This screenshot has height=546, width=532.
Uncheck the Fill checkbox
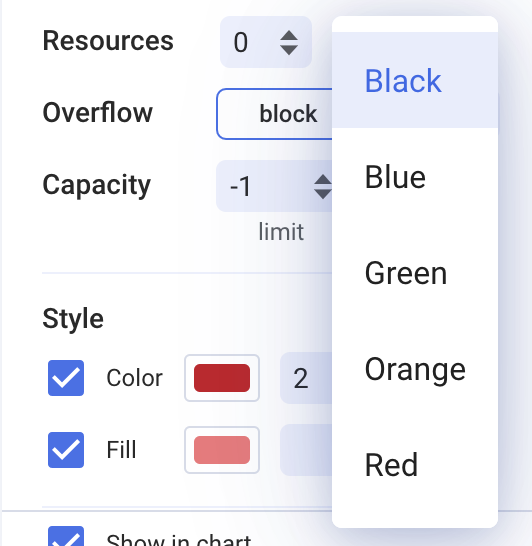pos(66,450)
